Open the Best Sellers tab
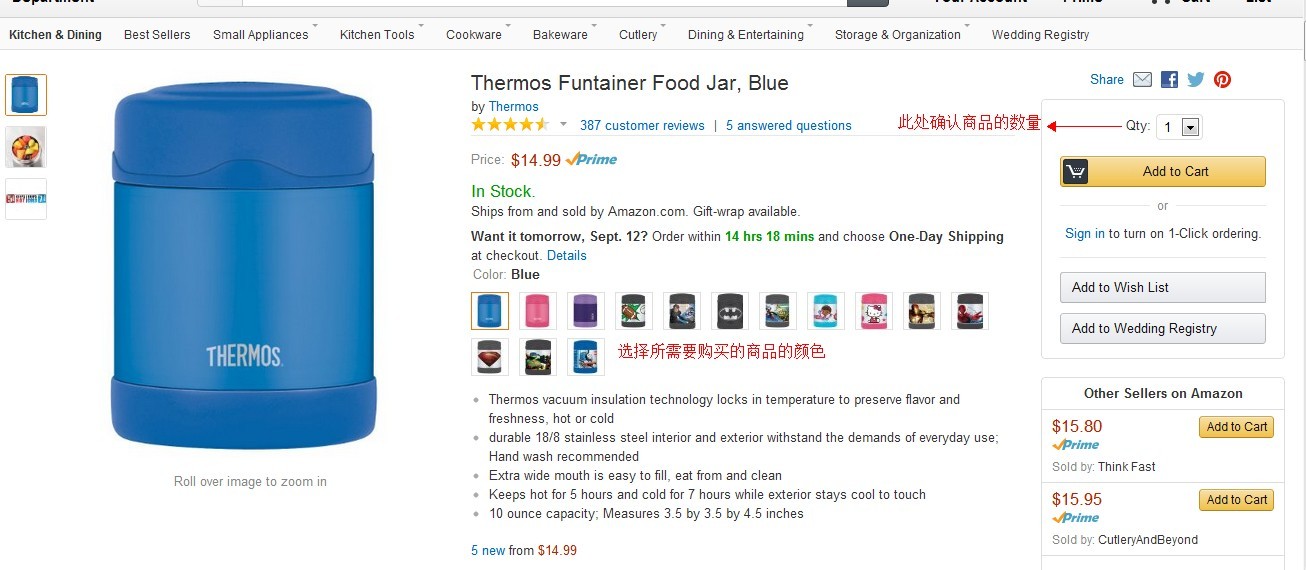 point(157,35)
